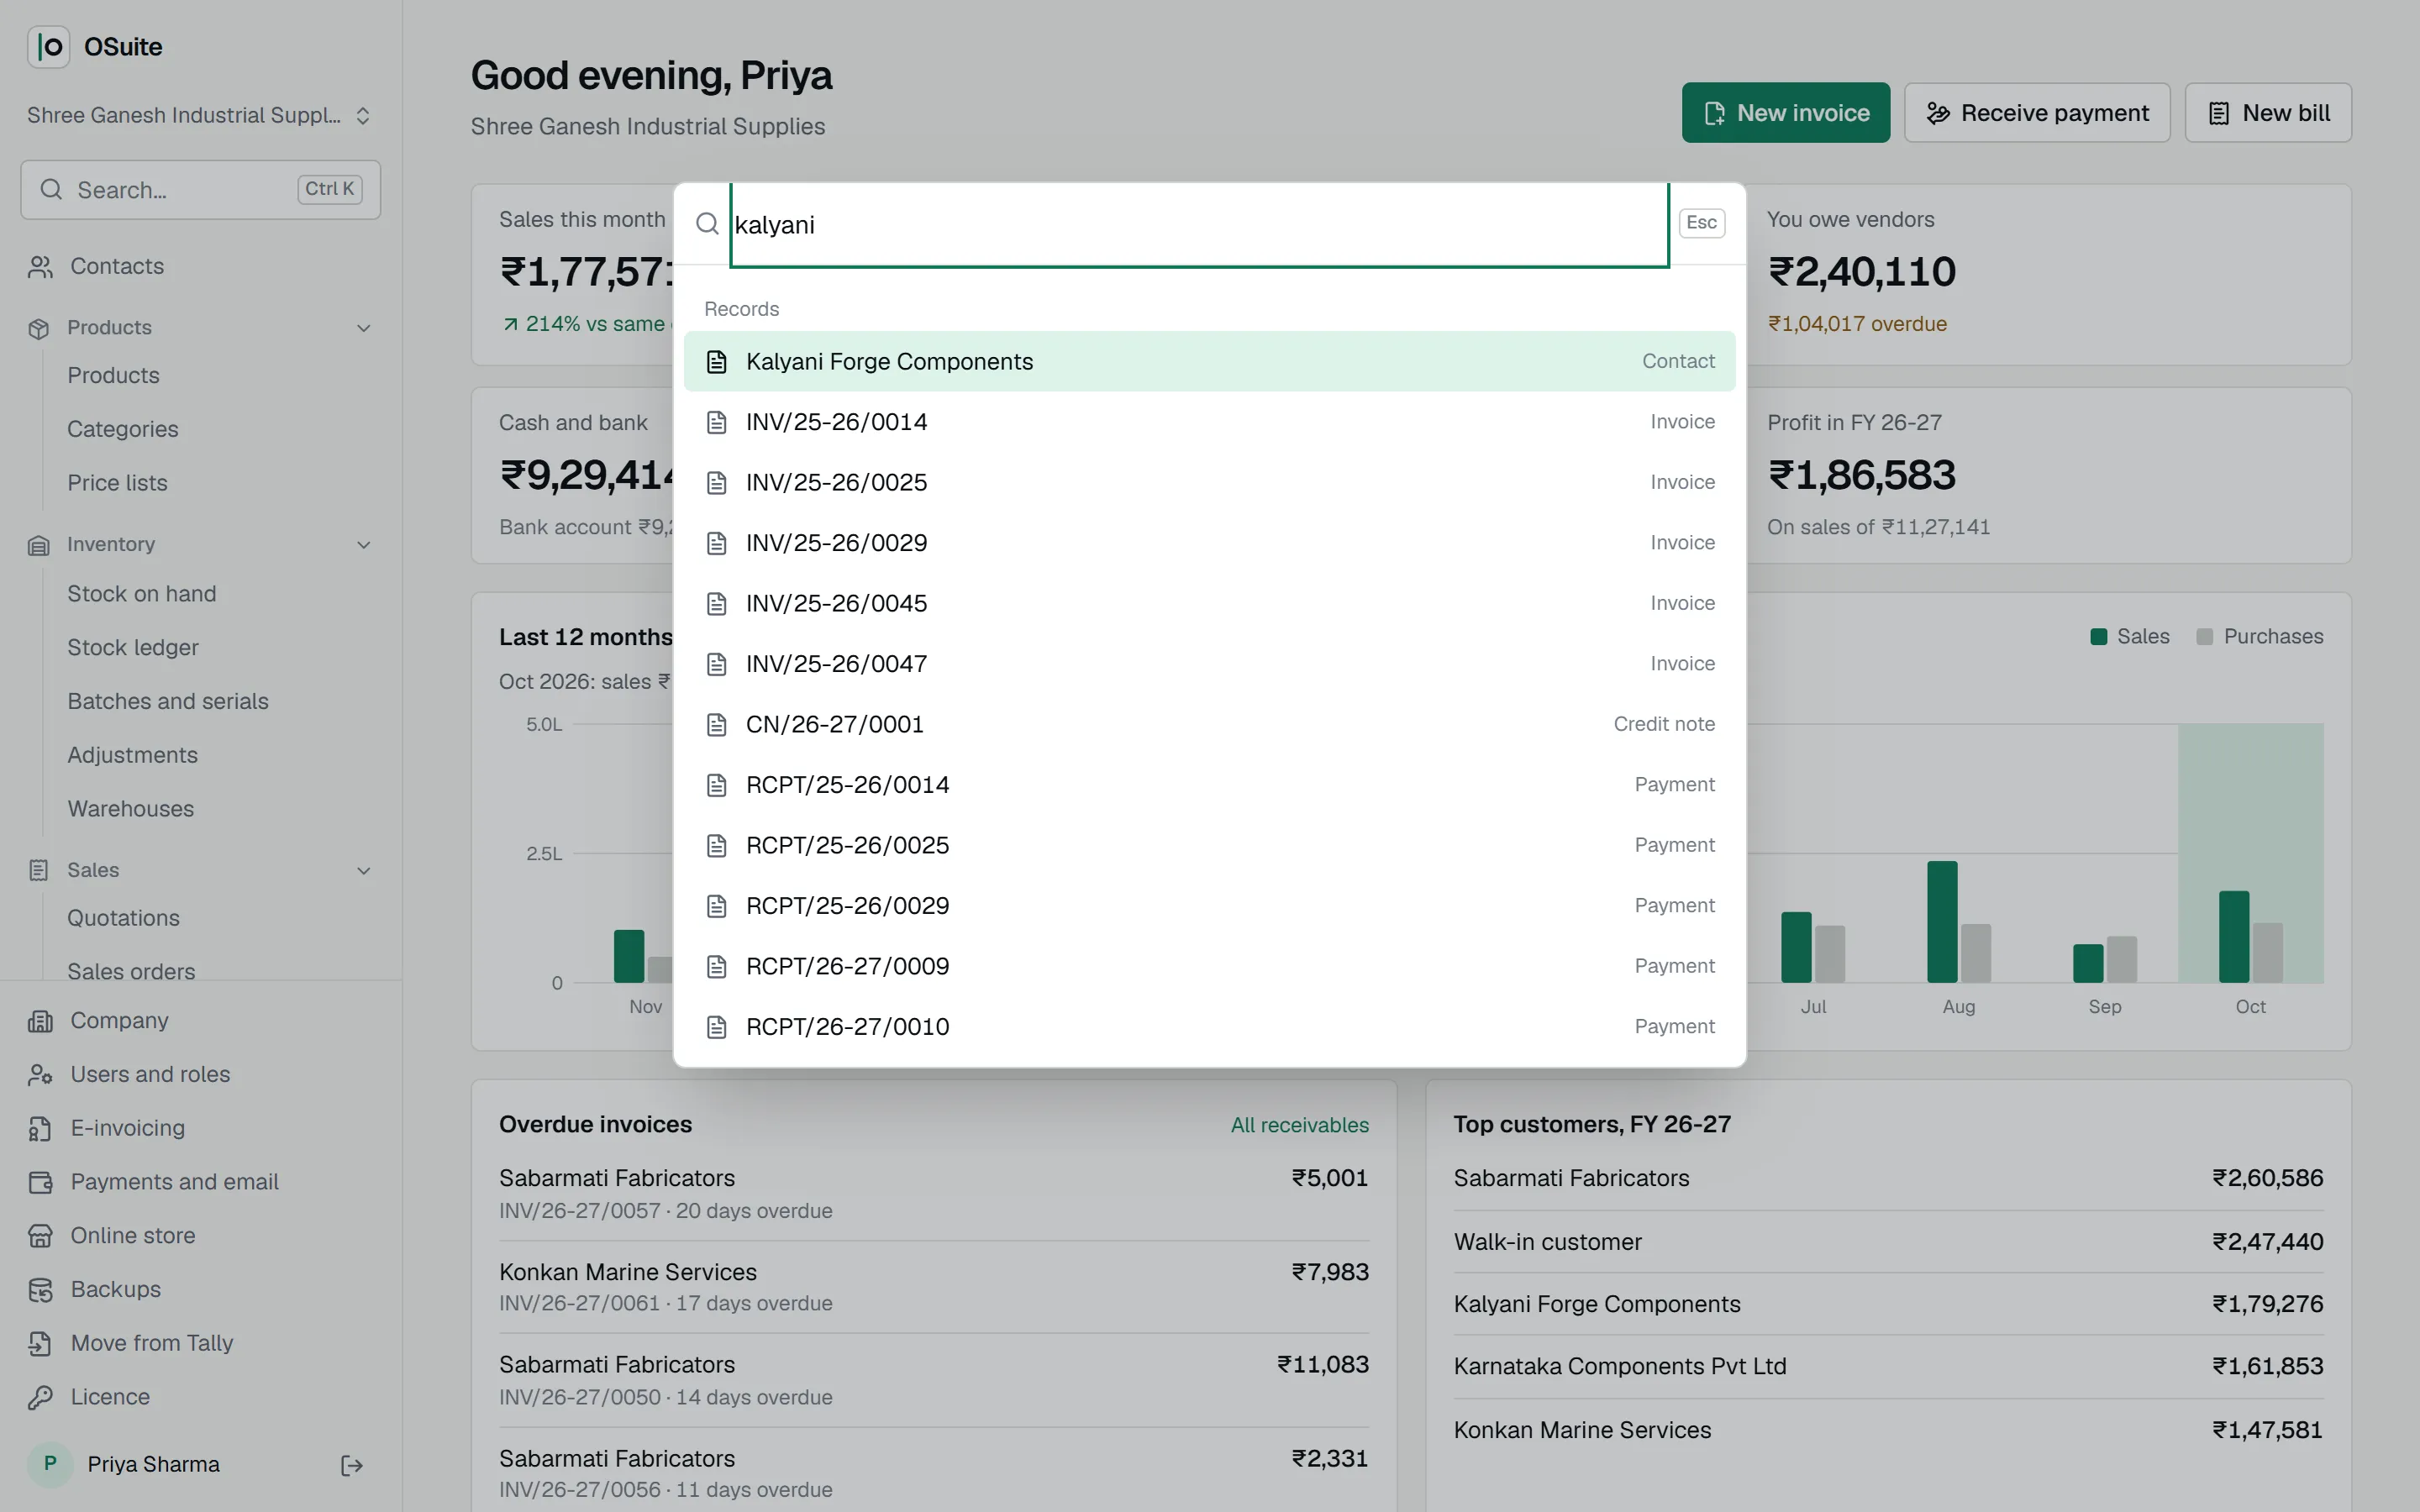Collapse the Products section chevron

364,328
